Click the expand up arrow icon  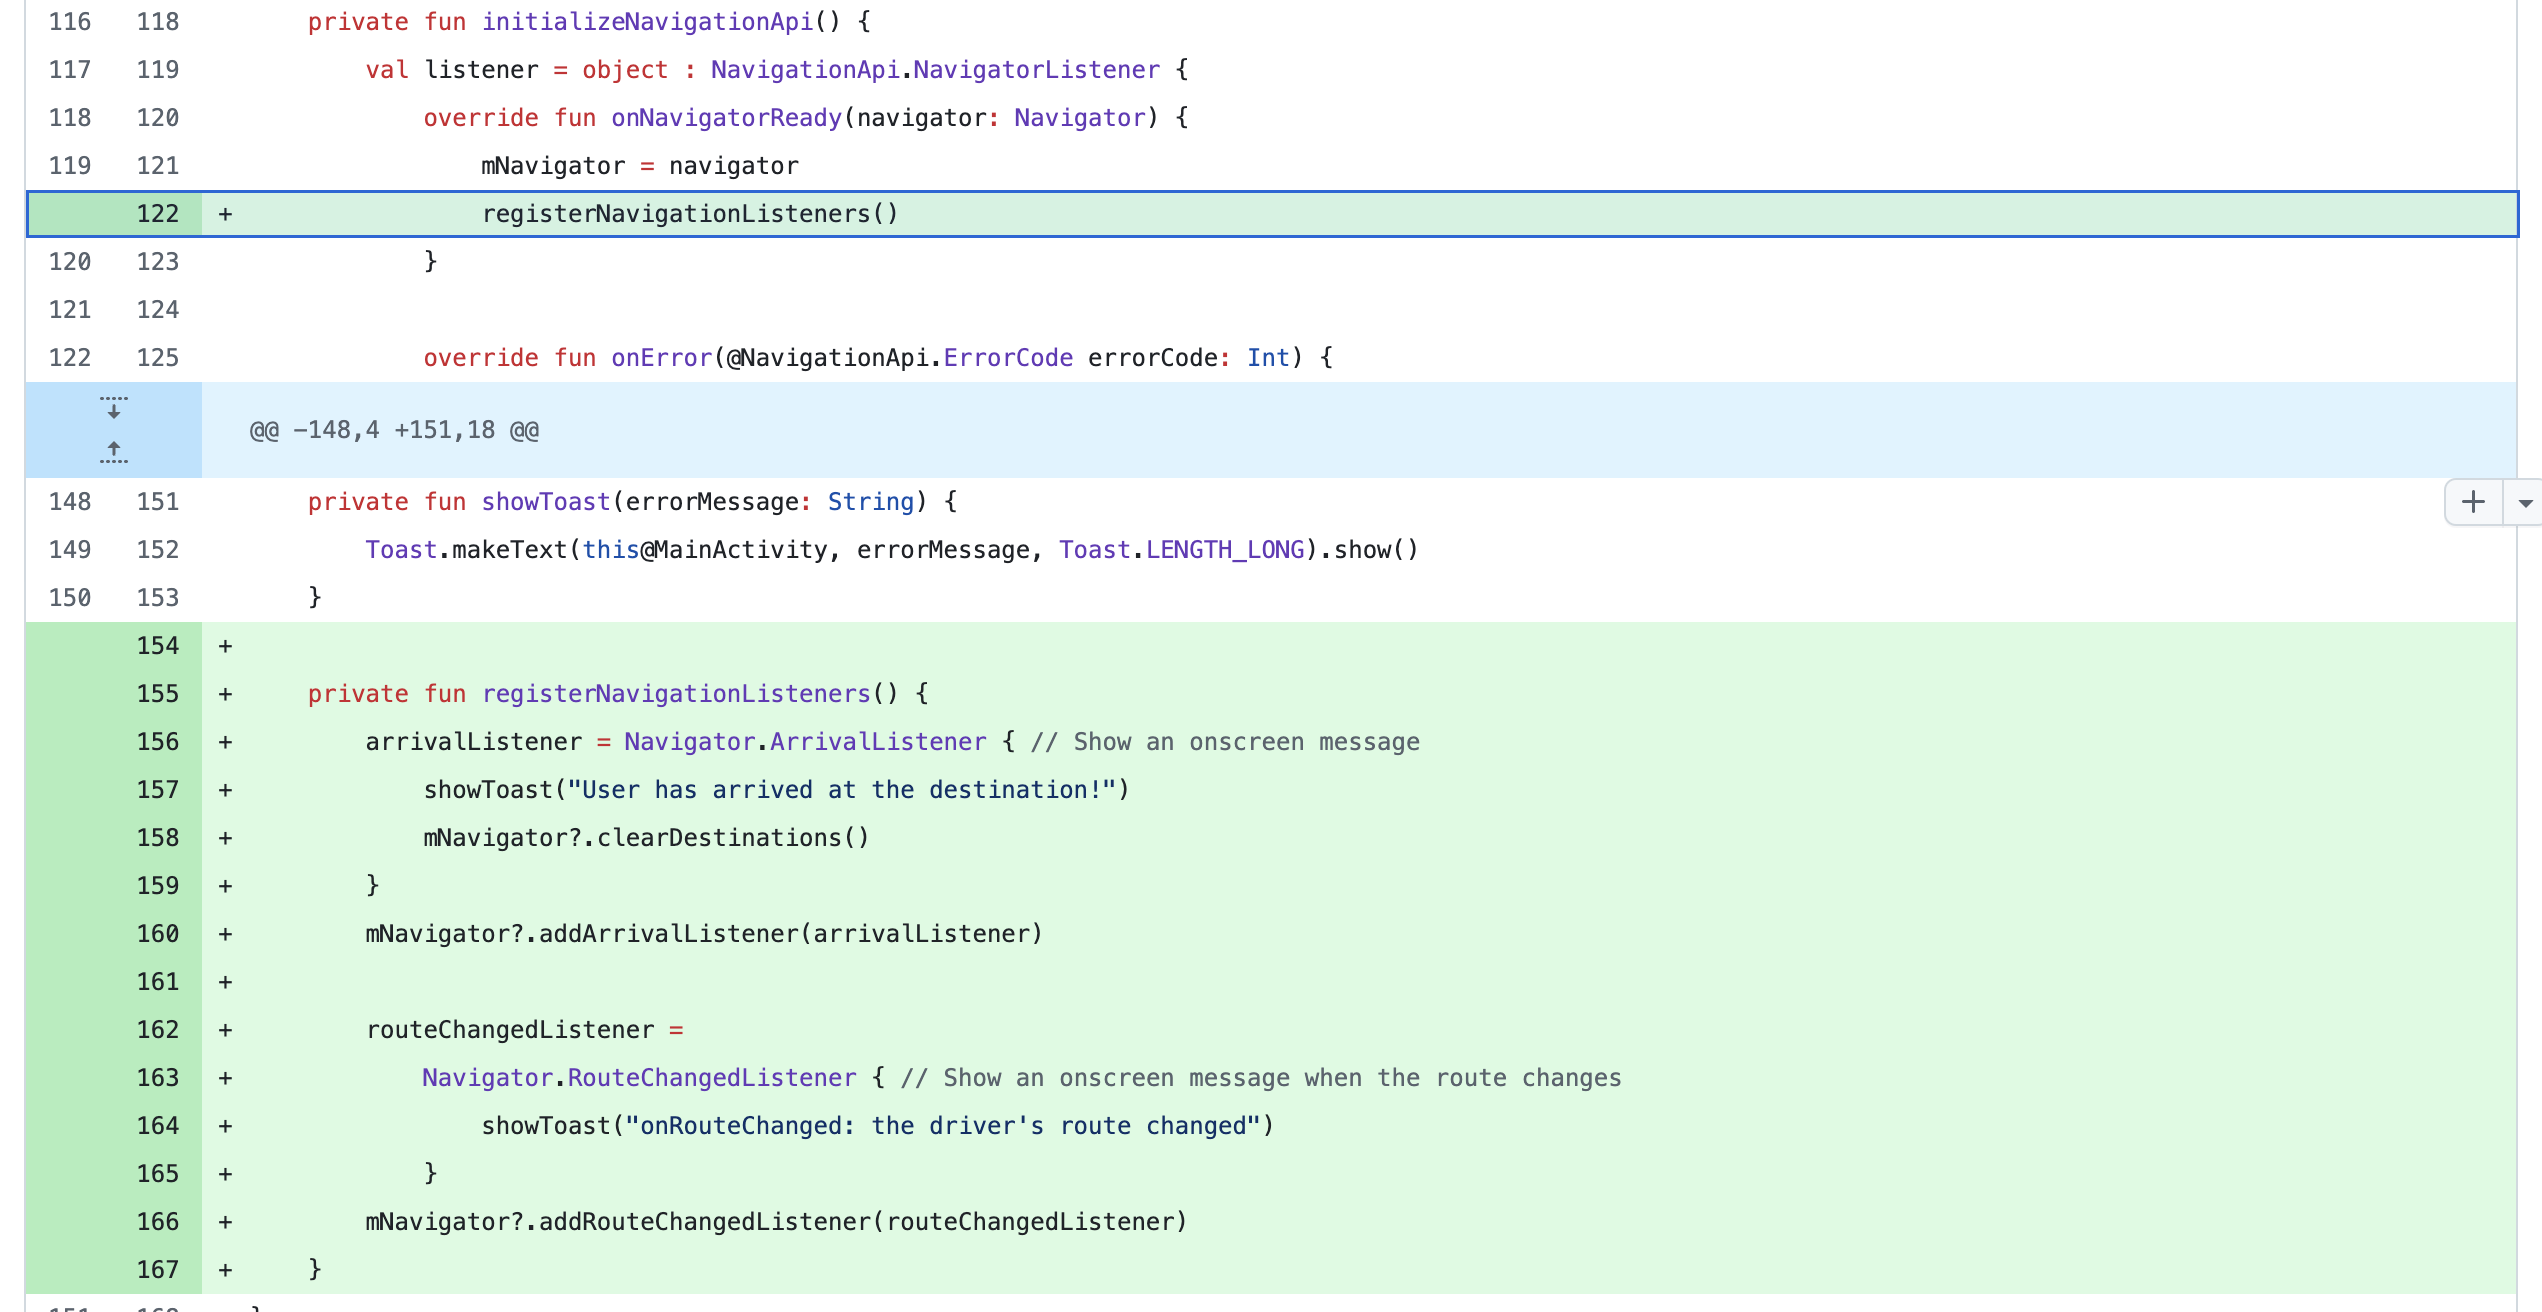point(114,452)
